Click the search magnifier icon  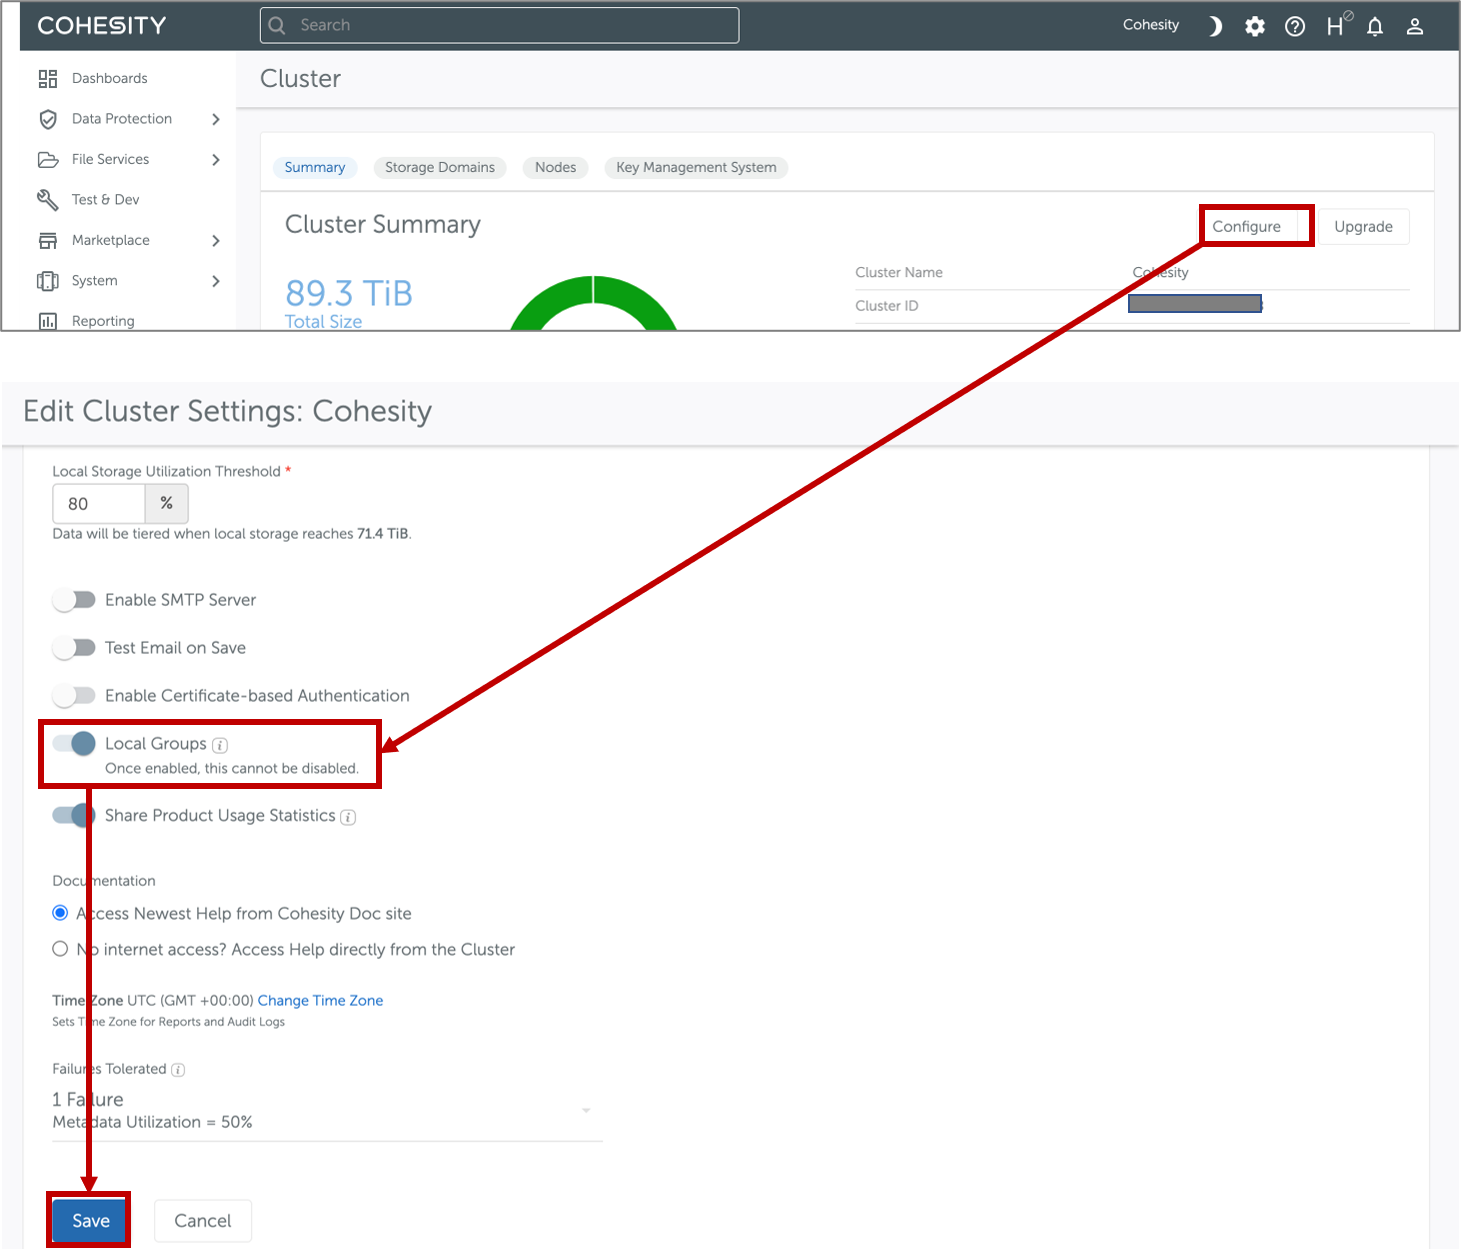pos(277,25)
